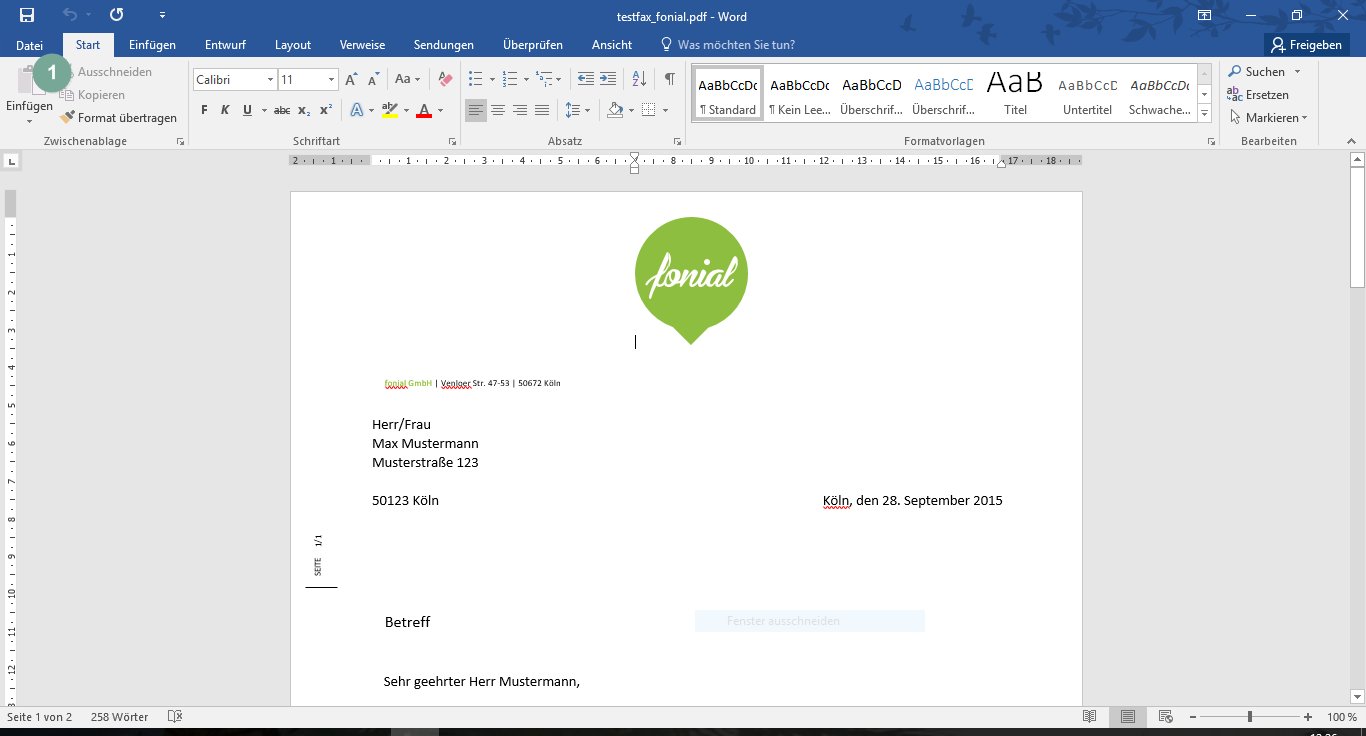Click the redo arrow in the quick access toolbar
Viewport: 1366px width, 736px height.
[117, 15]
